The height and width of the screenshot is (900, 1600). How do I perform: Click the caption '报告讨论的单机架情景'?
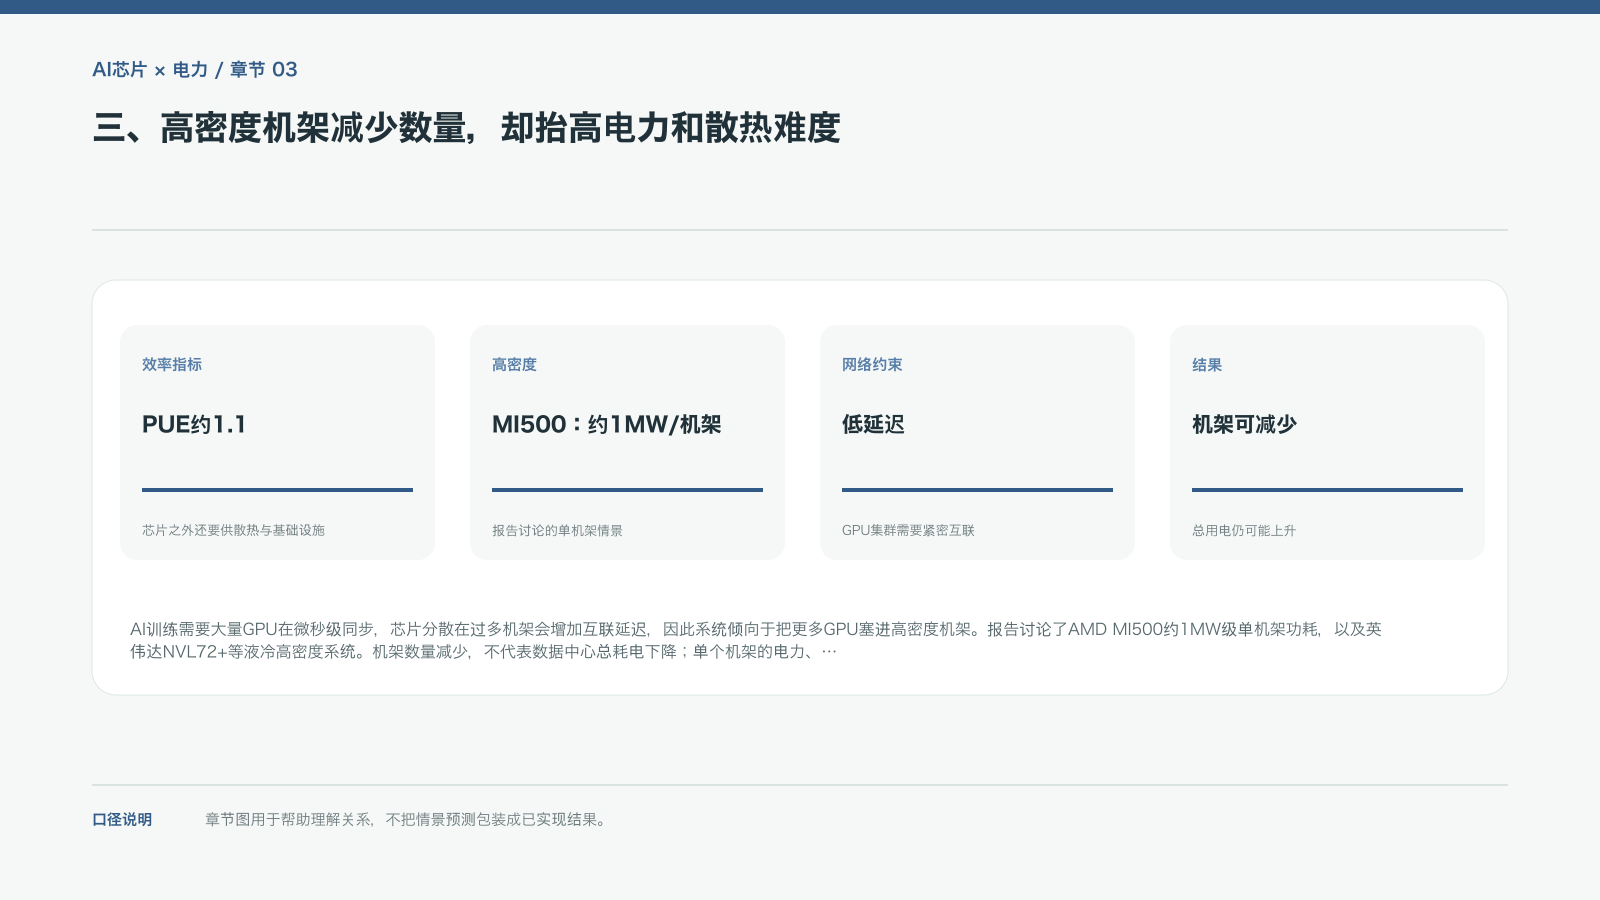pyautogui.click(x=557, y=530)
